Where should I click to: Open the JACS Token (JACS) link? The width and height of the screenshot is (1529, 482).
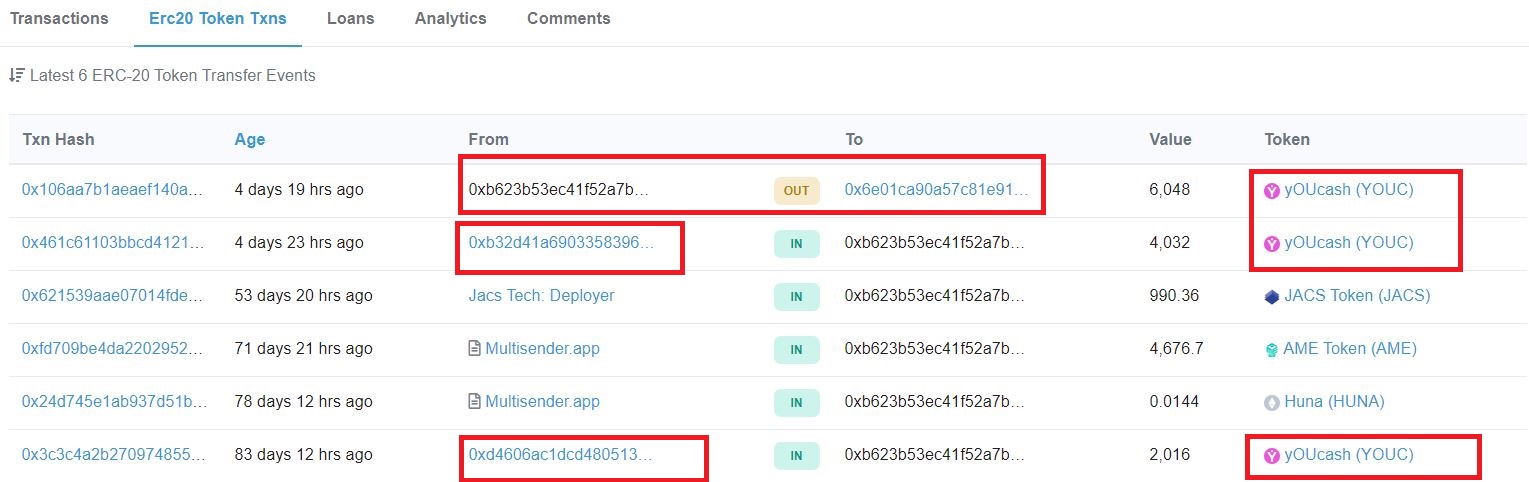(x=1357, y=295)
